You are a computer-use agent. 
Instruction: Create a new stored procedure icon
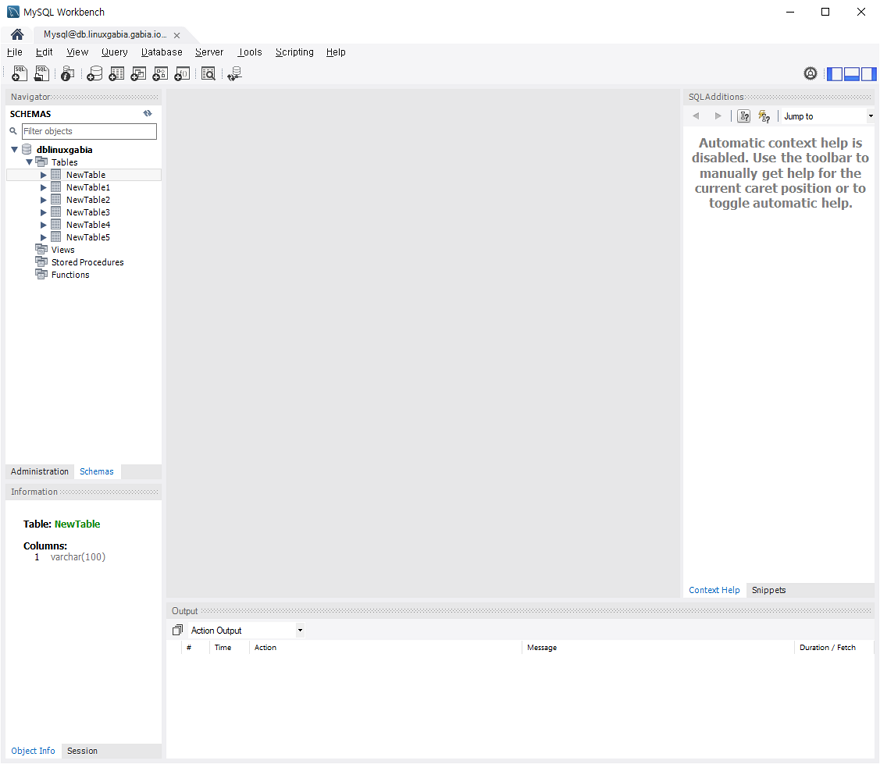click(161, 74)
